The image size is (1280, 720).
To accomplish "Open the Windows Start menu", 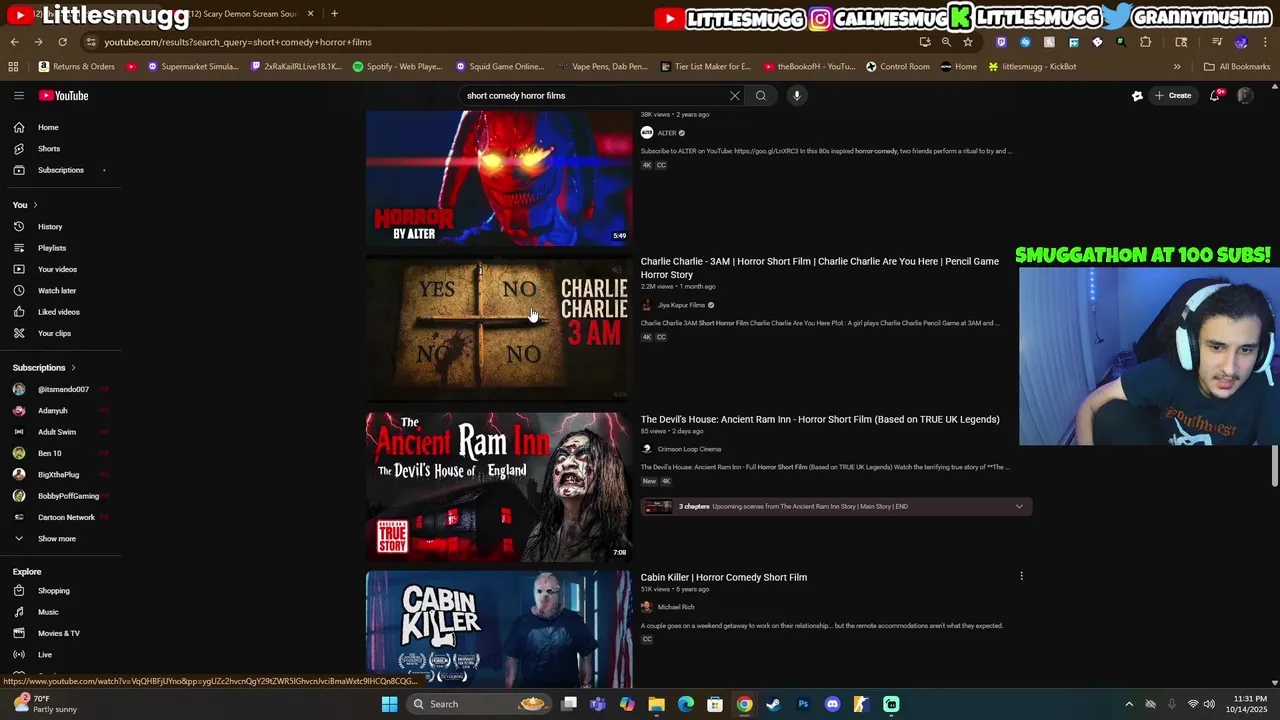I will coord(389,704).
